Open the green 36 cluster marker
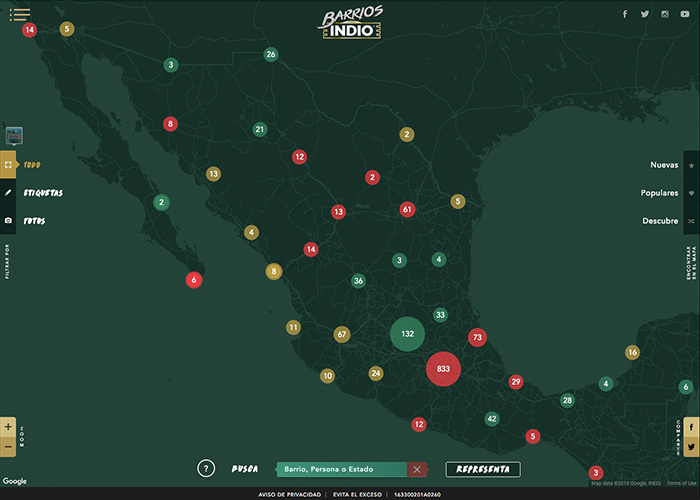This screenshot has height=500, width=700. coord(358,281)
